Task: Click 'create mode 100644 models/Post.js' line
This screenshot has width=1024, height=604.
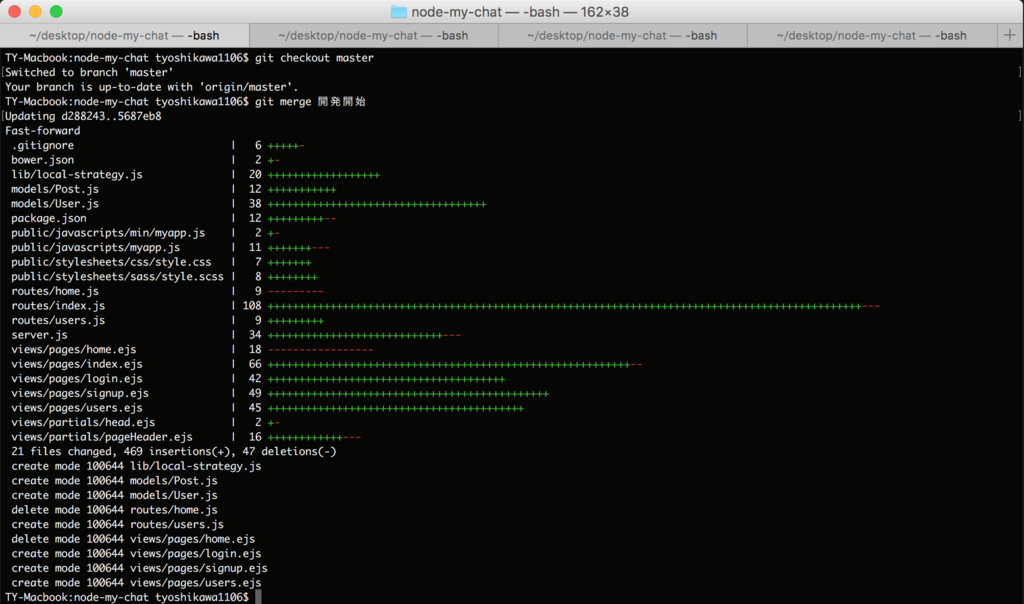Action: coord(114,481)
